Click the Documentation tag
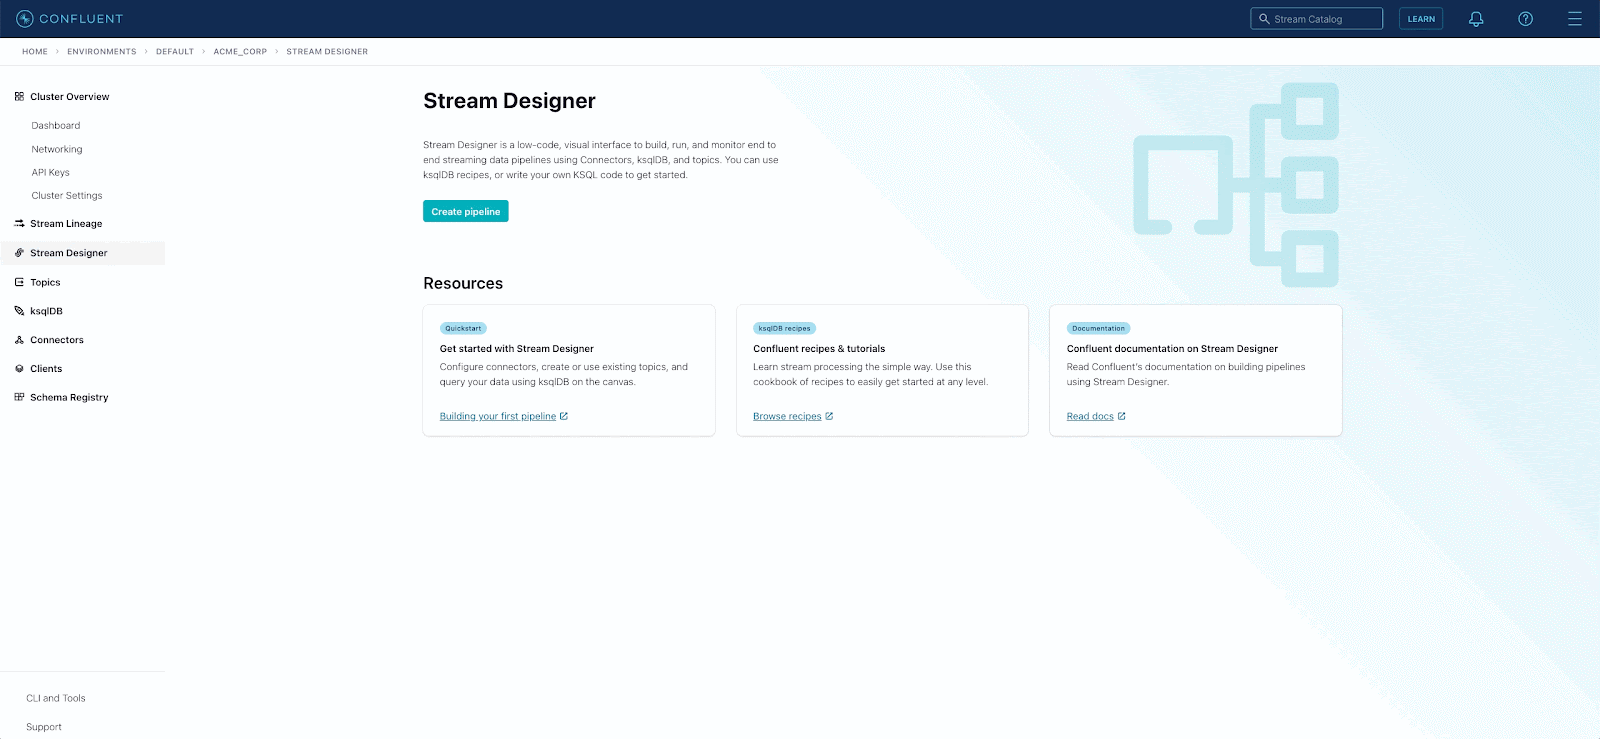The width and height of the screenshot is (1600, 739). click(x=1099, y=328)
